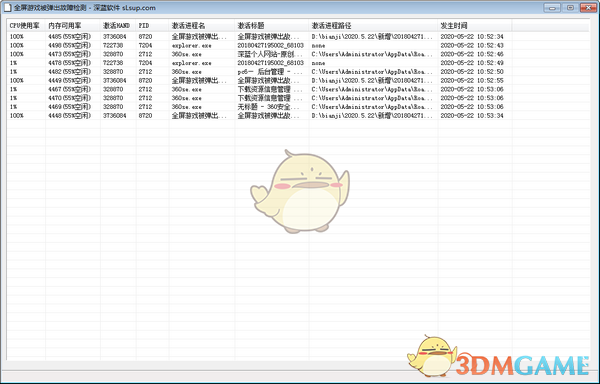
Task: Click the timestamp 2020-05-22 10:52:49
Action: point(472,63)
